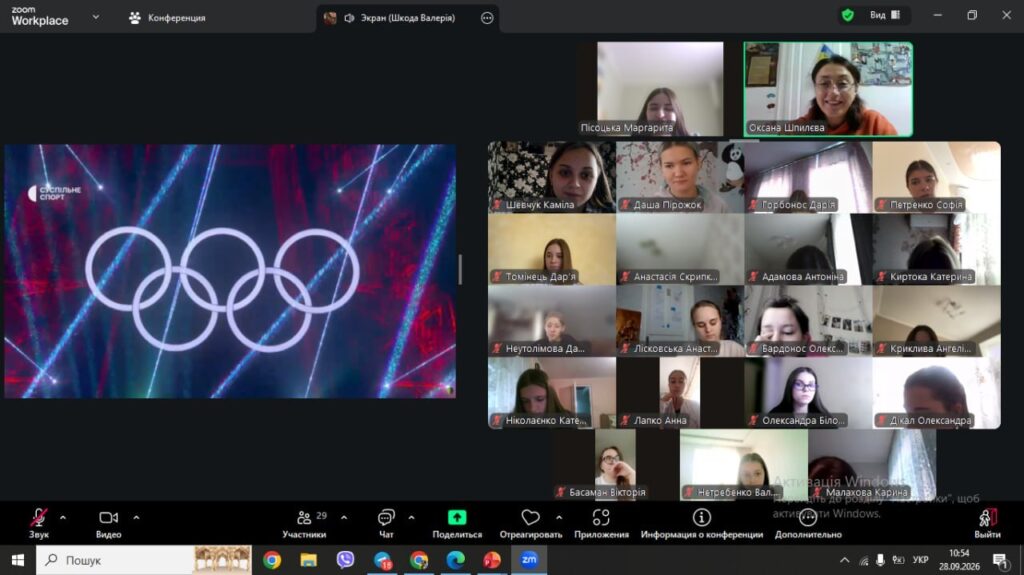
Task: Change layout with Вид button
Action: tap(885, 15)
